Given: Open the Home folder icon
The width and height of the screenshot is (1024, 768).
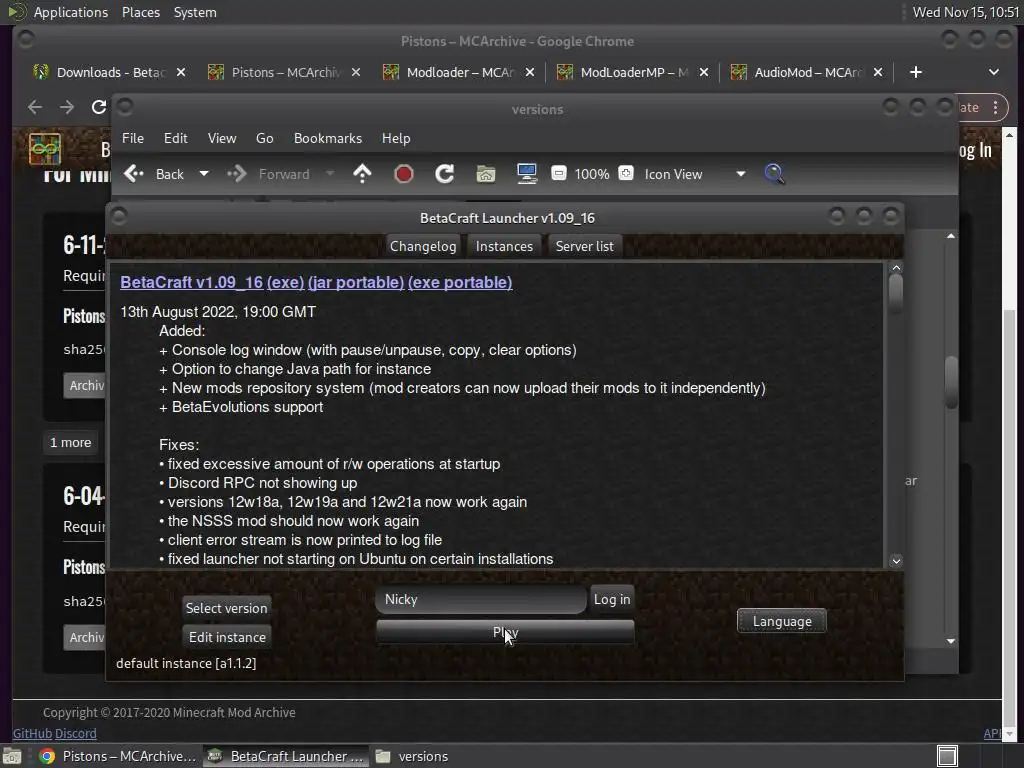Looking at the screenshot, I should [x=485, y=174].
